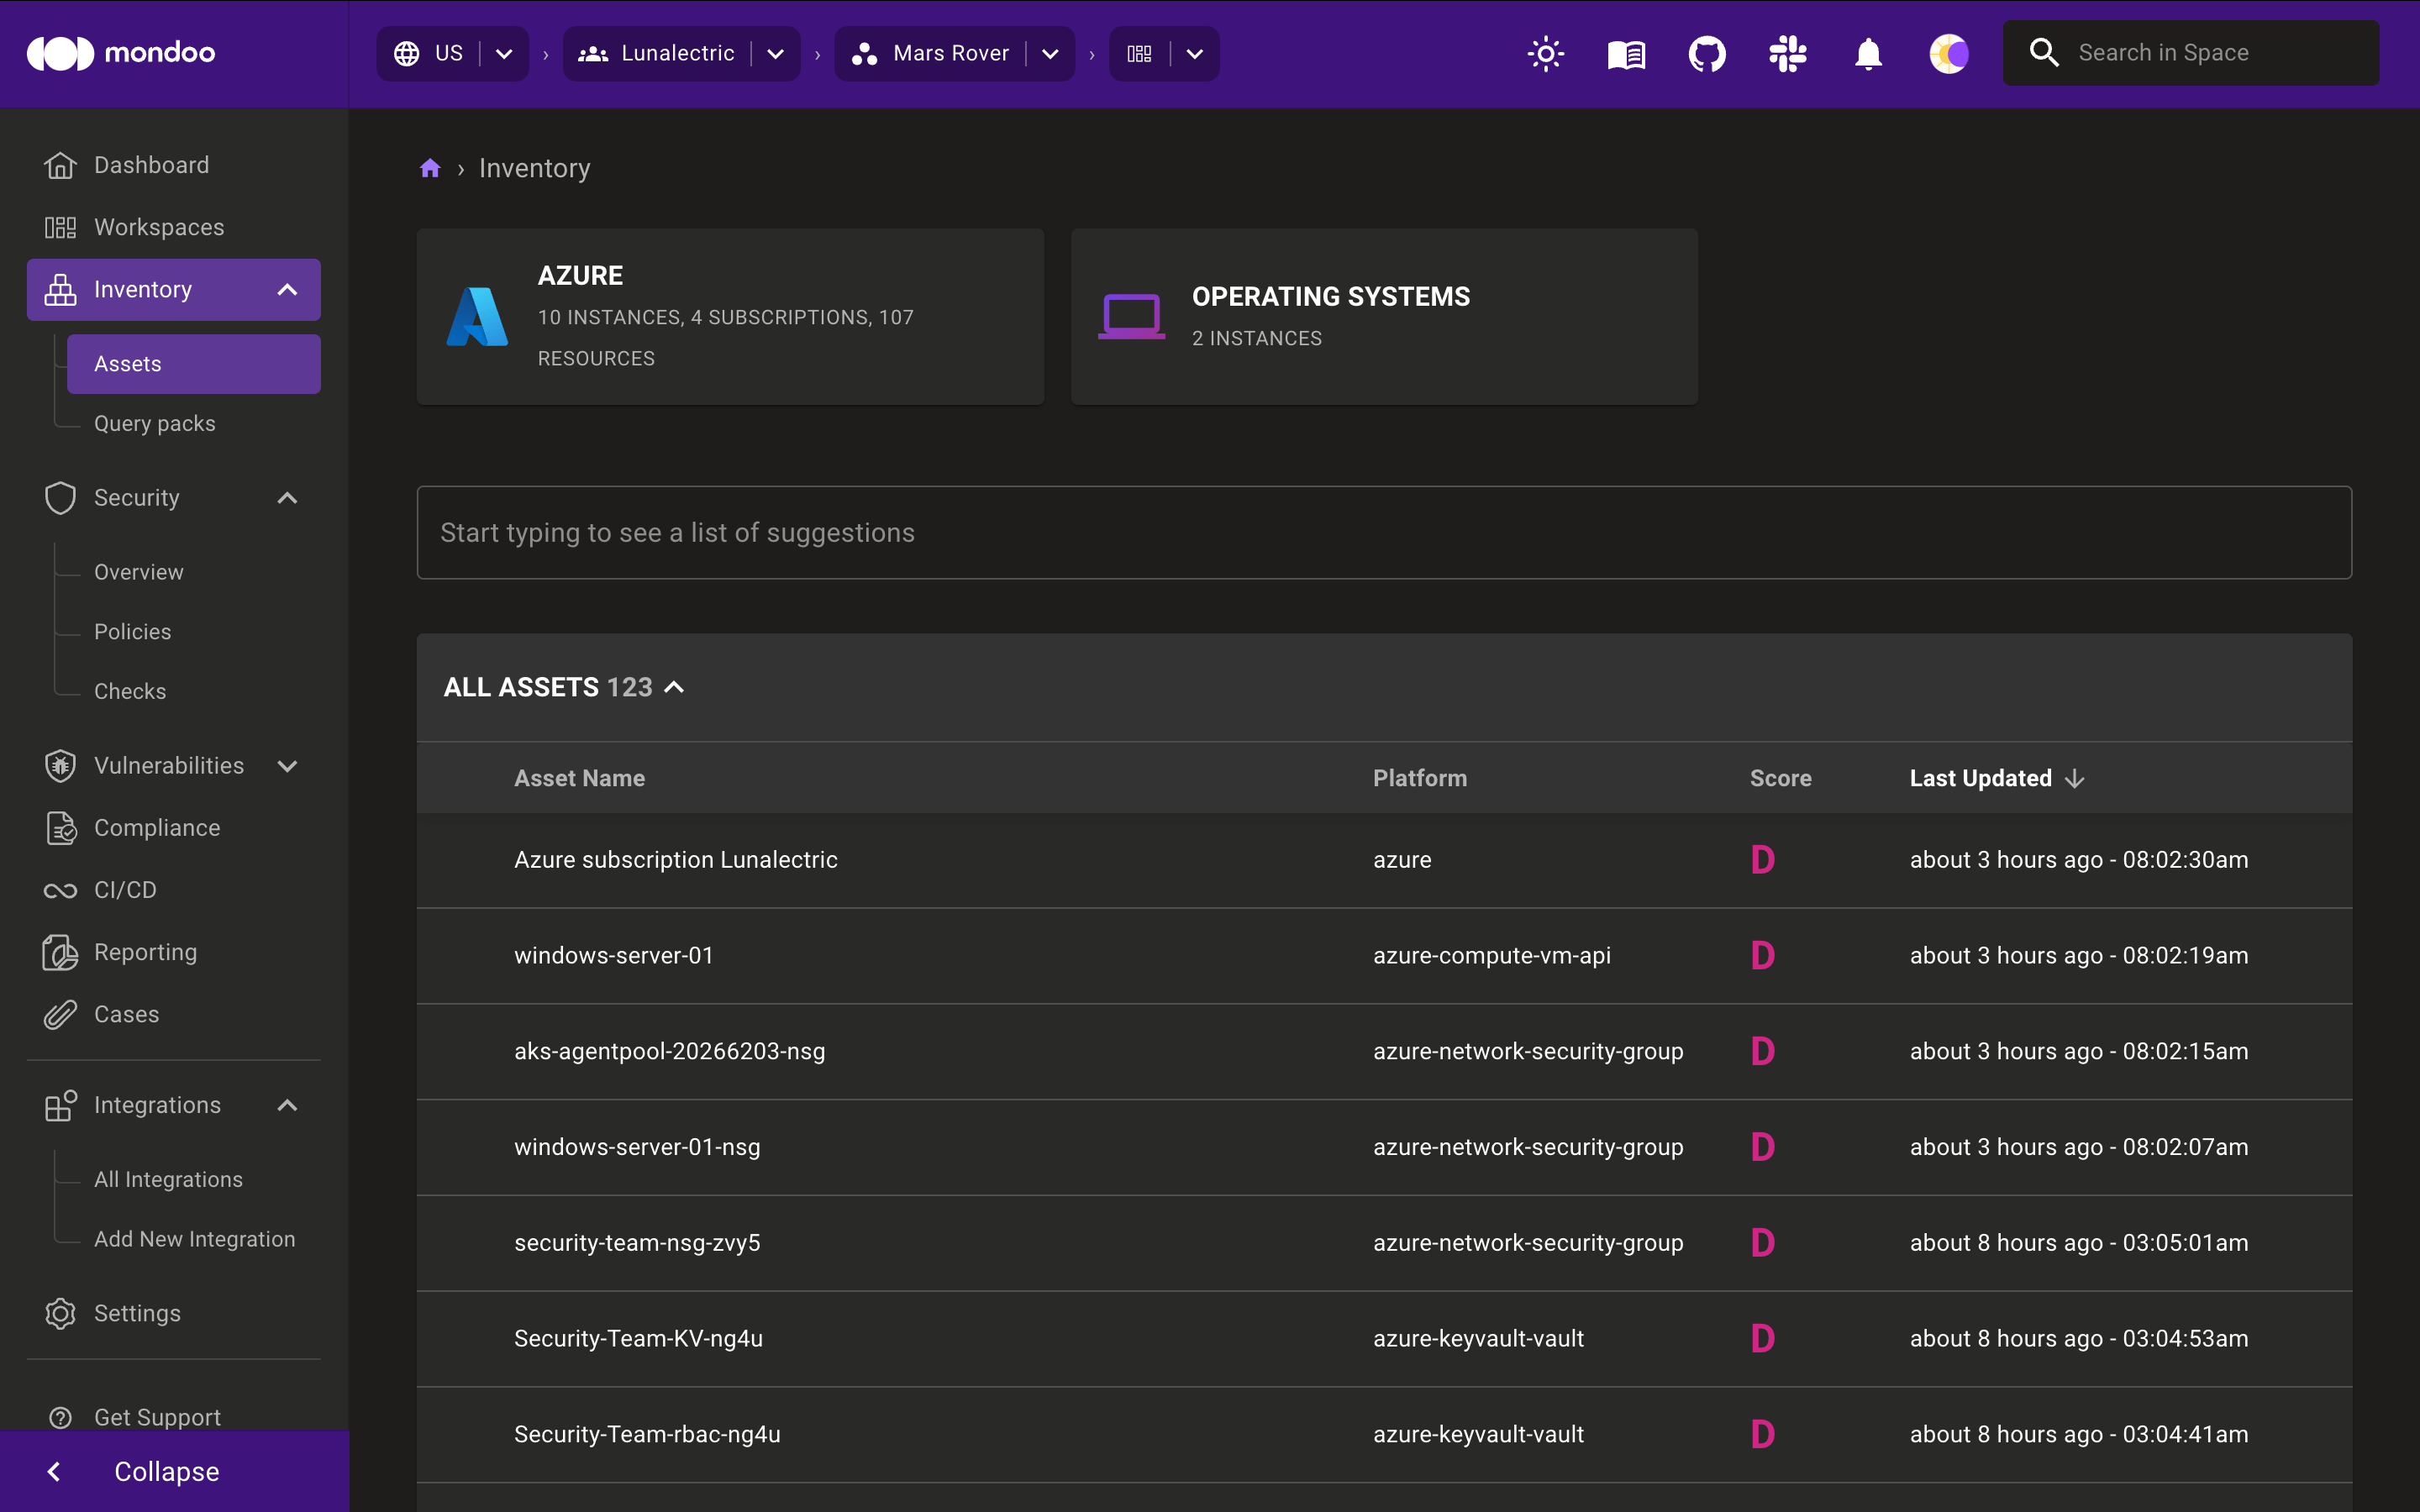This screenshot has width=2420, height=1512.
Task: Click the bell notifications icon
Action: tap(1868, 54)
